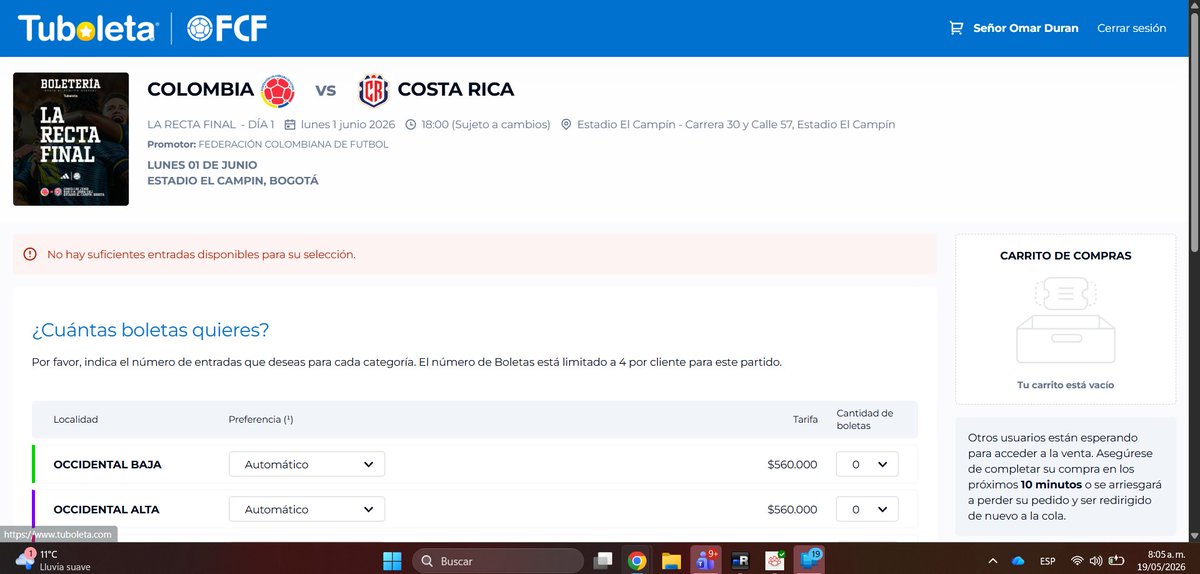
Task: Click the $560.000 price for Occidental Baja
Action: coord(792,464)
